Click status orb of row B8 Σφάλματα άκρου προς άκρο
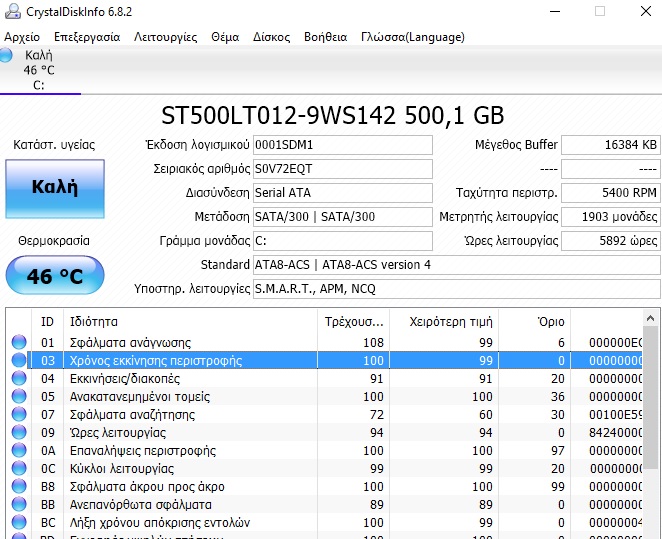This screenshot has width=662, height=539. tap(19, 486)
